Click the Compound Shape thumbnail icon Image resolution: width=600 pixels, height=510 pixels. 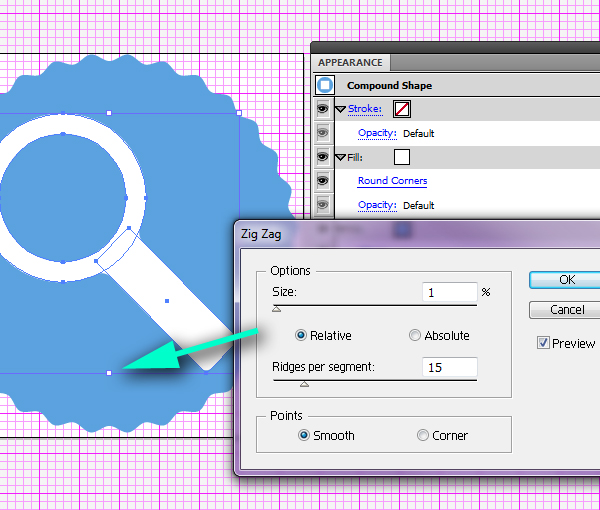324,85
